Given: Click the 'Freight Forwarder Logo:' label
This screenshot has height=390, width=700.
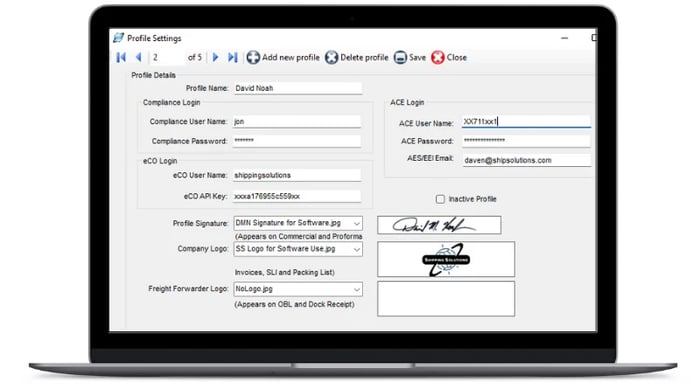Looking at the screenshot, I should click(188, 289).
